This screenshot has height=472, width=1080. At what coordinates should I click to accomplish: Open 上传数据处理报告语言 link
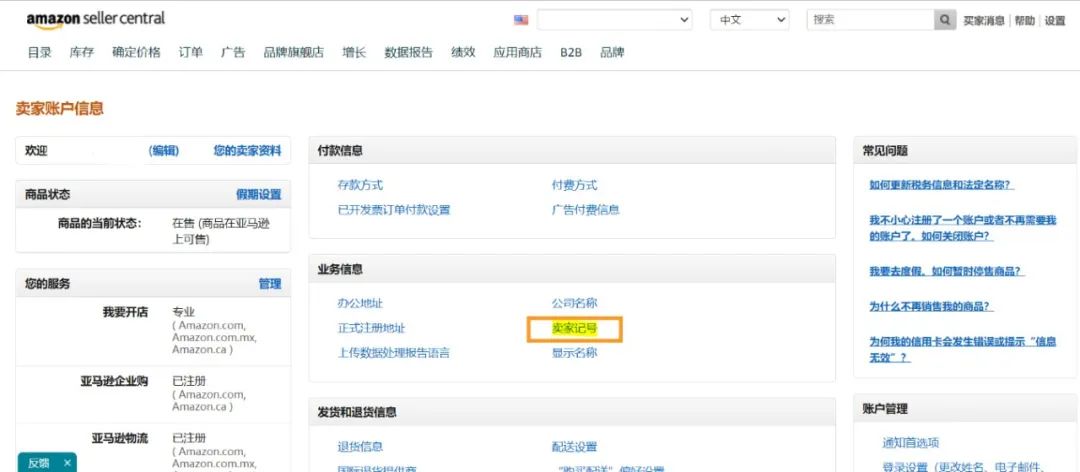(393, 353)
